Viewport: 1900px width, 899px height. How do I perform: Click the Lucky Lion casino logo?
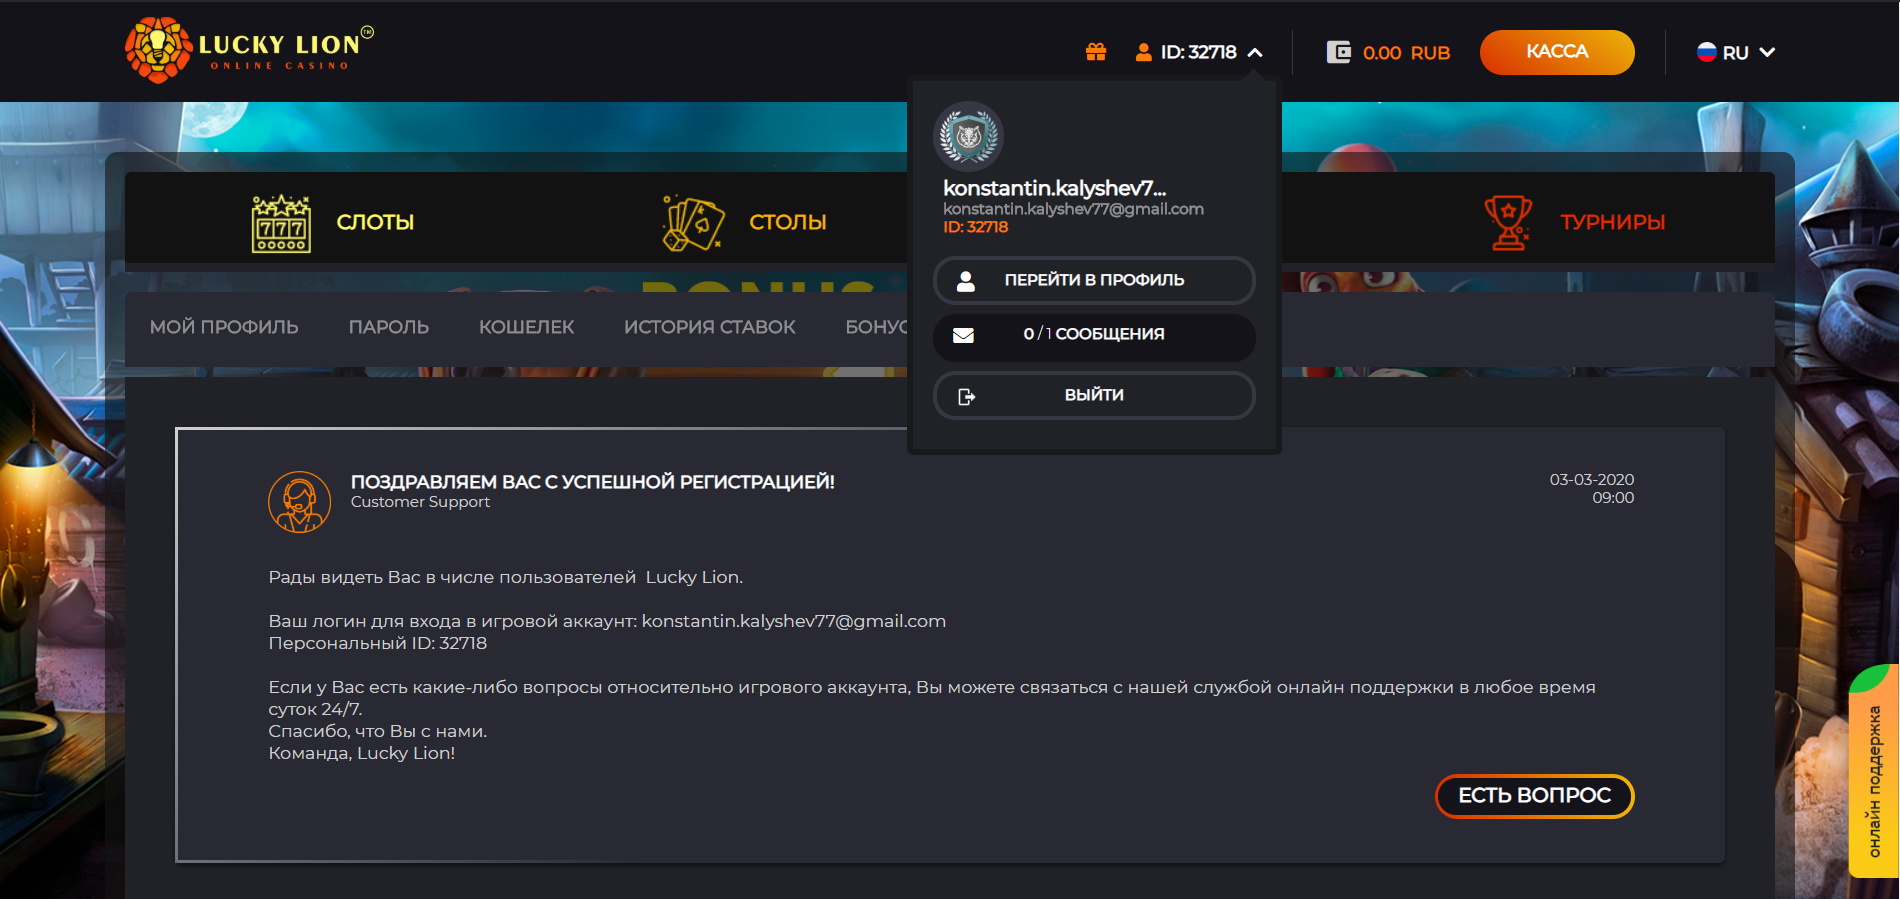click(249, 50)
